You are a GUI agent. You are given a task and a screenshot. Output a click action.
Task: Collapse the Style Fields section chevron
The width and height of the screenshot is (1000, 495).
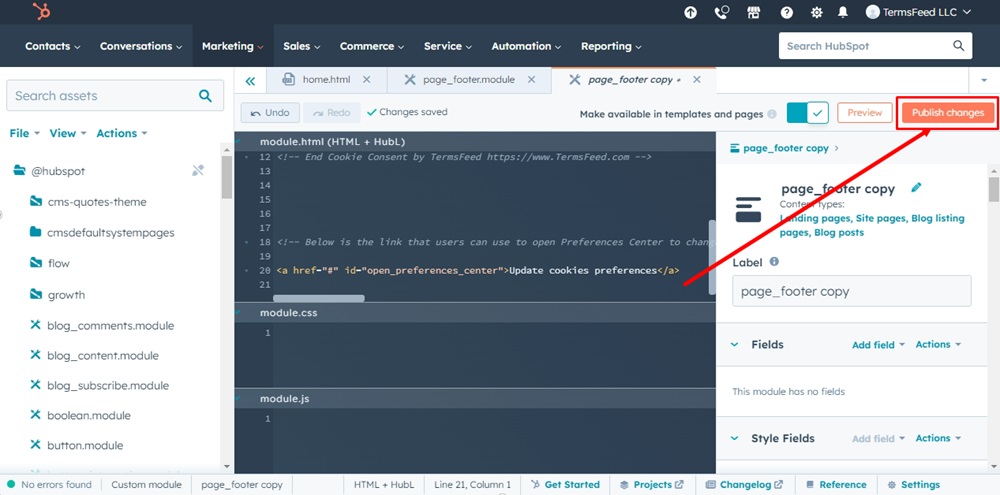click(735, 438)
